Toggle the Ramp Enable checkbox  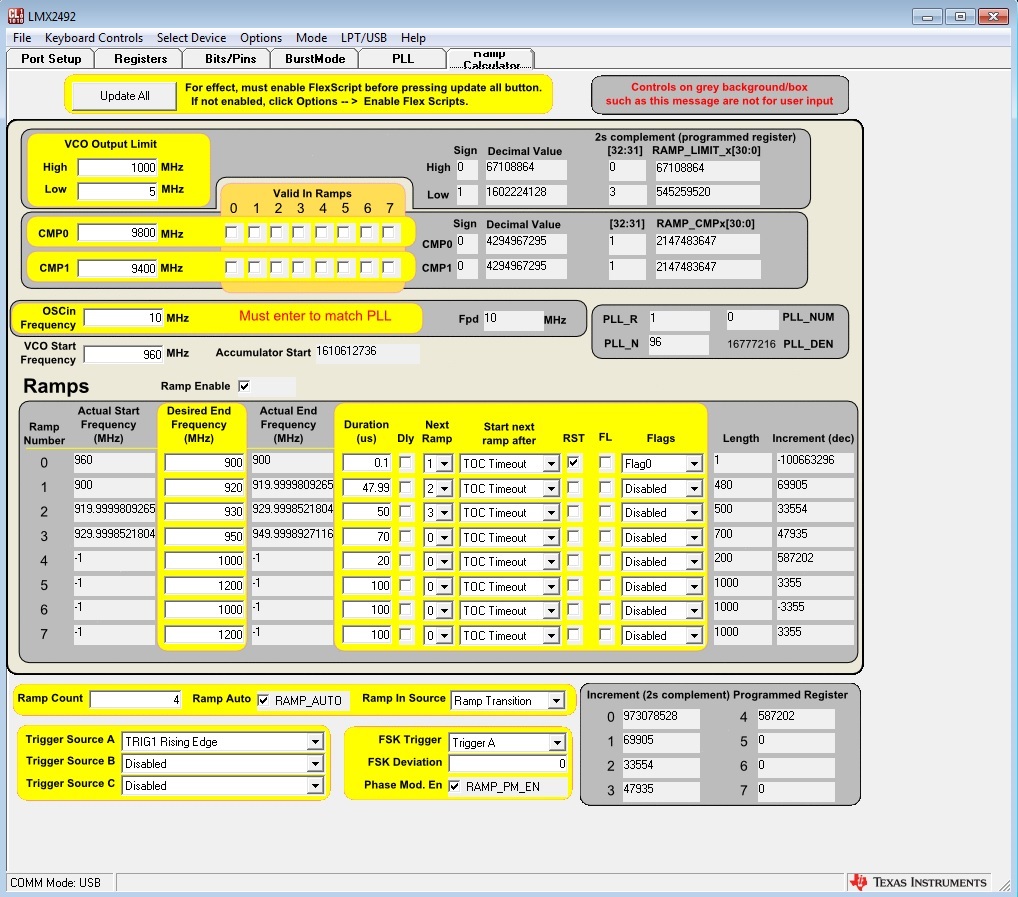pos(244,386)
